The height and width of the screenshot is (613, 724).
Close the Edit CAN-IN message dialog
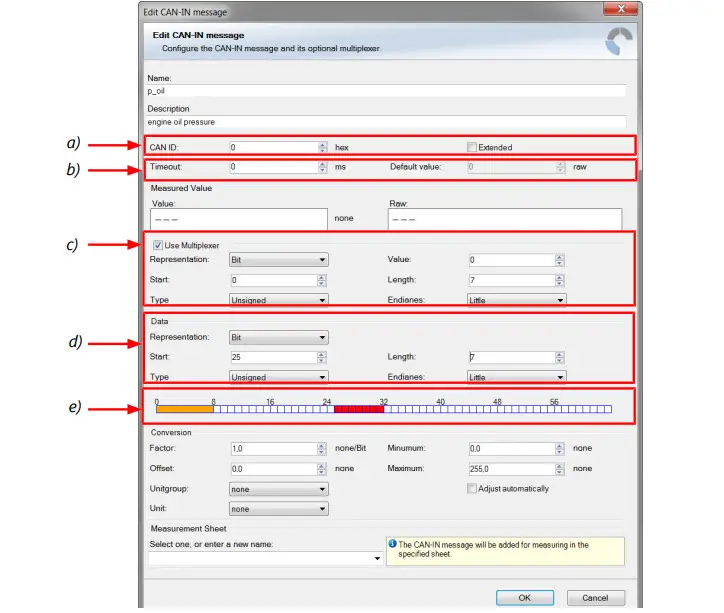tap(621, 8)
